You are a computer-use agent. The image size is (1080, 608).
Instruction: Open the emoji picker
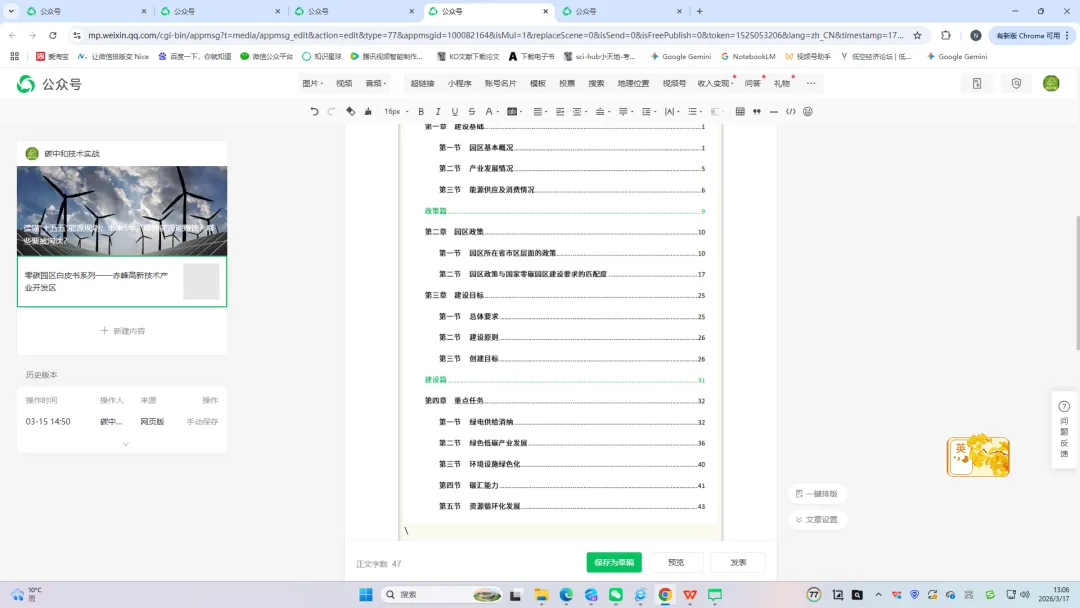click(808, 112)
